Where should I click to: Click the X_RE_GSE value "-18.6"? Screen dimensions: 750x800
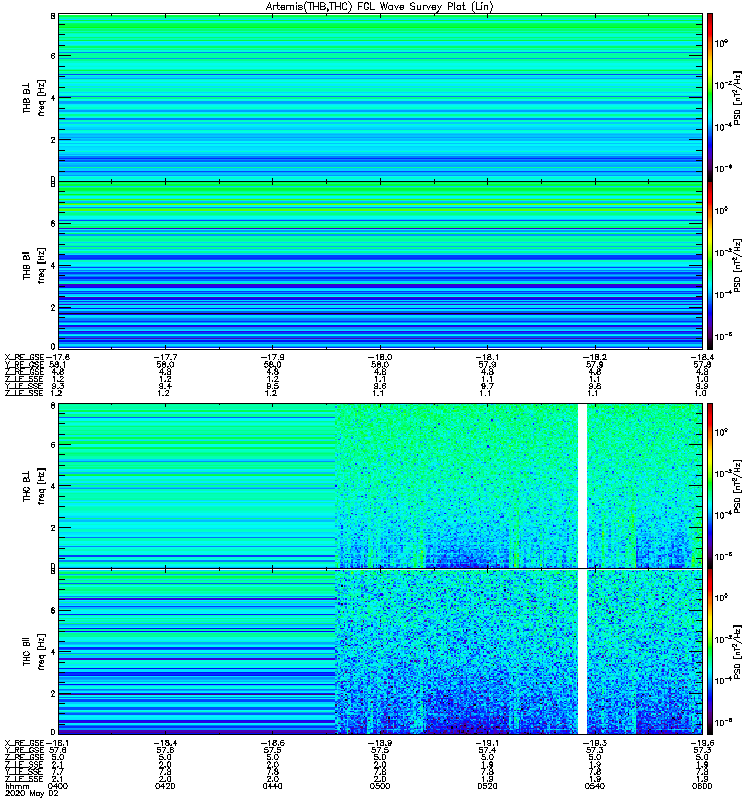coord(272,743)
